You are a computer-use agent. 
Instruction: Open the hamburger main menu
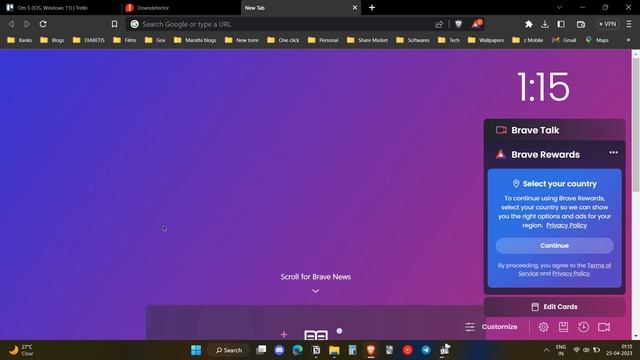pyautogui.click(x=629, y=24)
